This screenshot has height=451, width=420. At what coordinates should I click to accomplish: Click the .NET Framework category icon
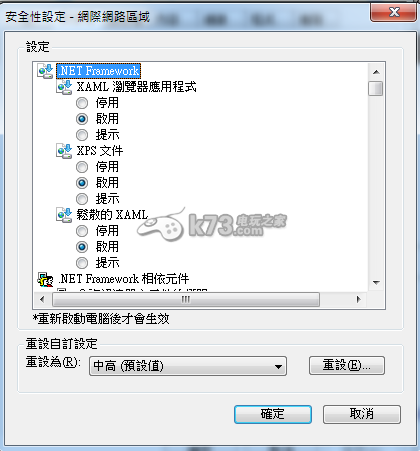pos(45,71)
